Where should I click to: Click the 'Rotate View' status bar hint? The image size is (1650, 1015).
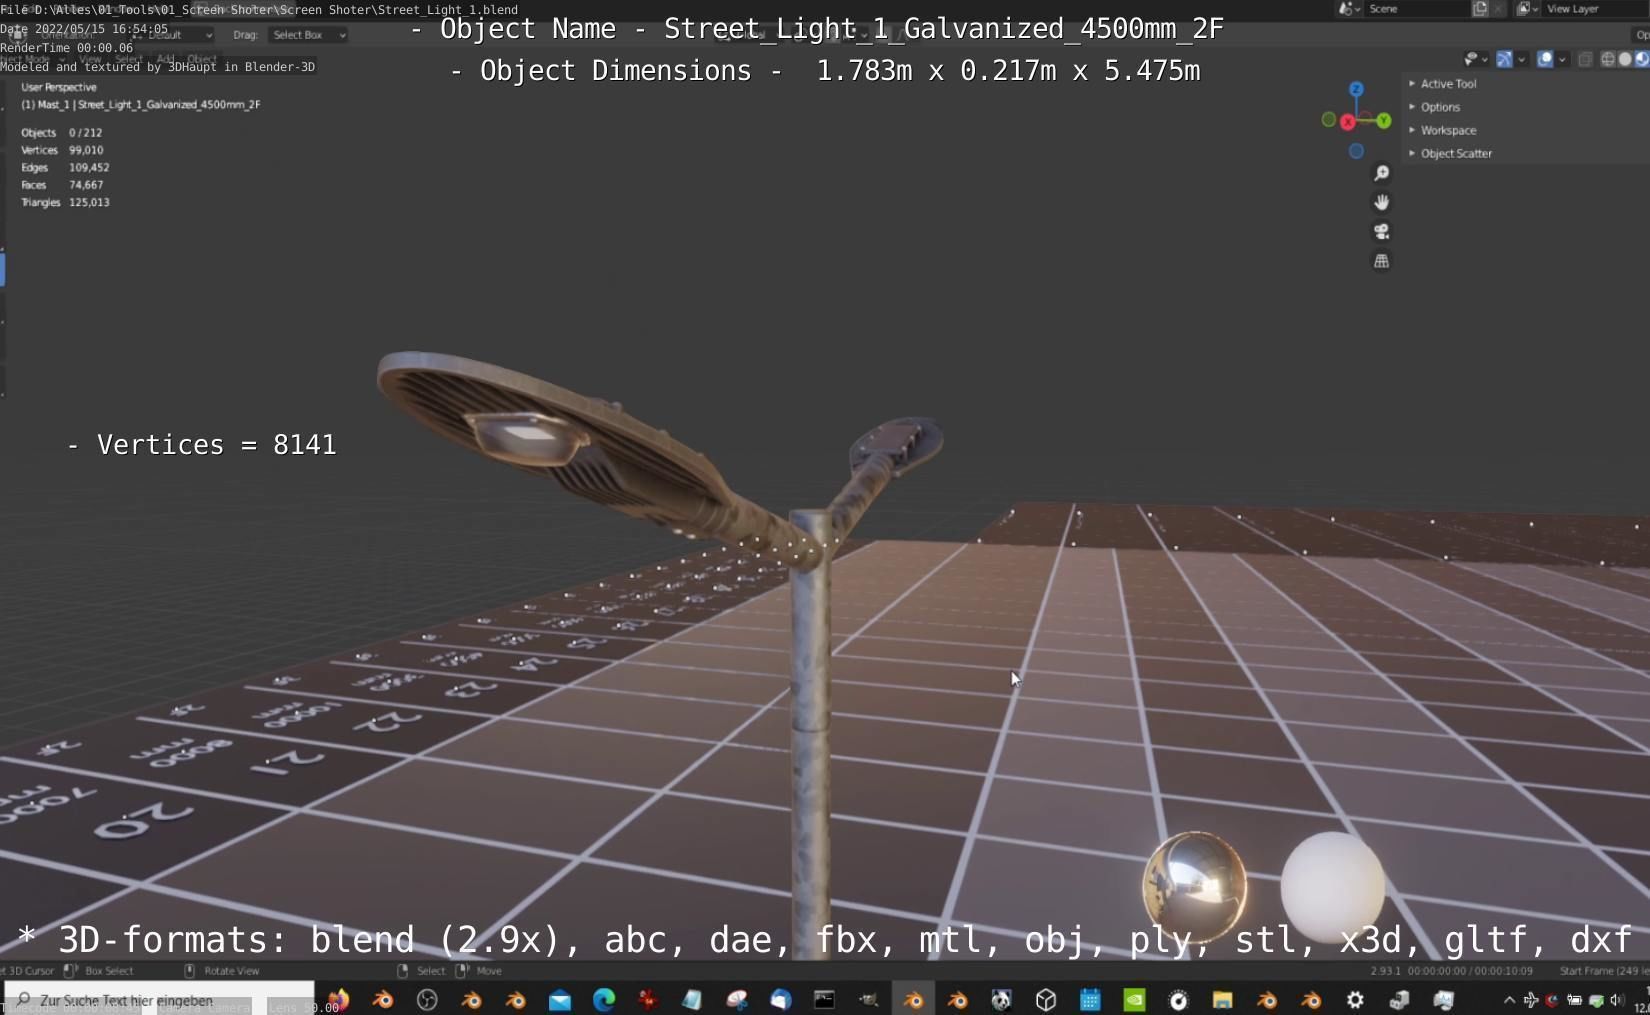coord(231,970)
